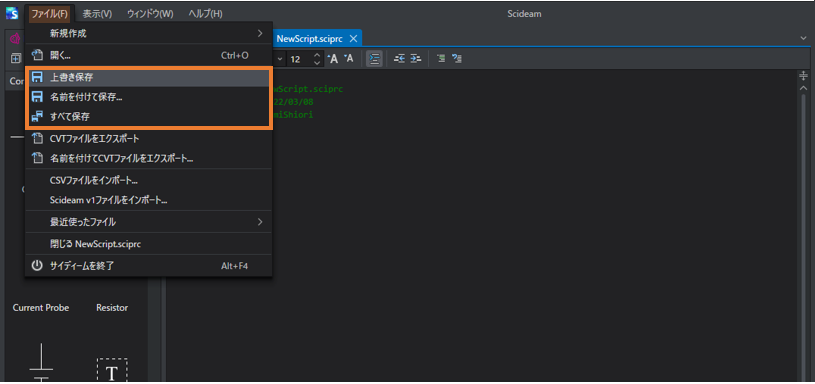Open the font dropdown arrow beside size 12
Viewport: 815px width, 384px height.
[x=280, y=59]
